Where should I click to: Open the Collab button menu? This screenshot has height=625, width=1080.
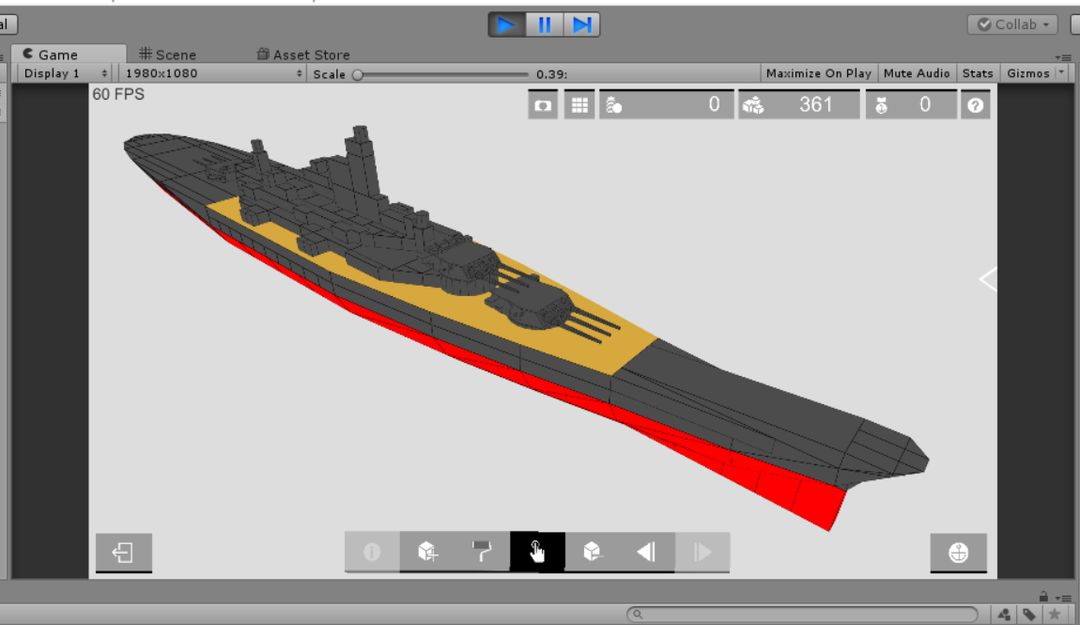tap(1012, 25)
